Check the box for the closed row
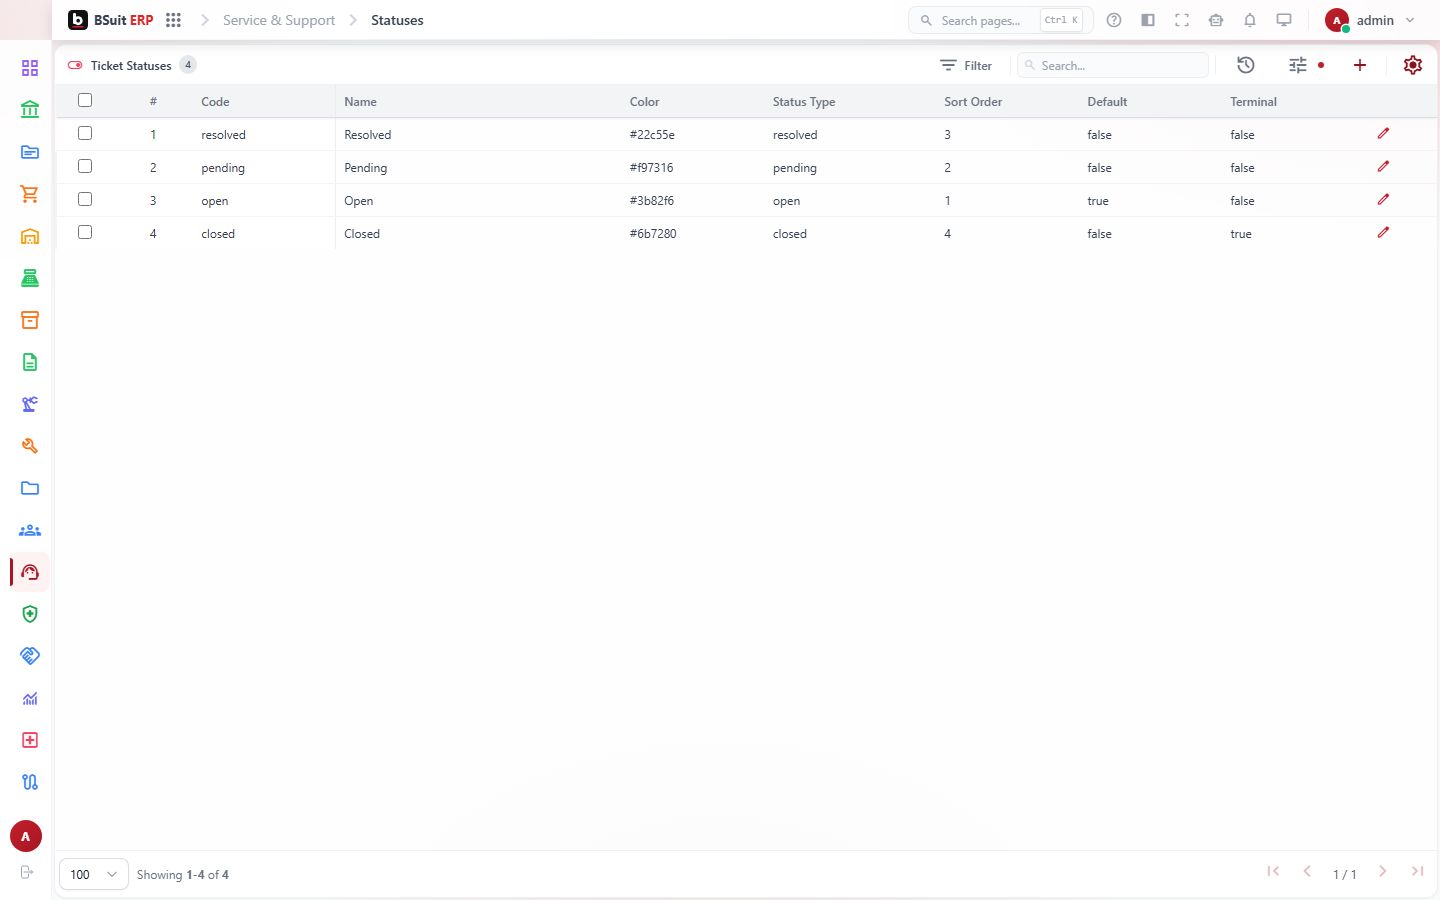This screenshot has height=900, width=1440. pos(85,232)
